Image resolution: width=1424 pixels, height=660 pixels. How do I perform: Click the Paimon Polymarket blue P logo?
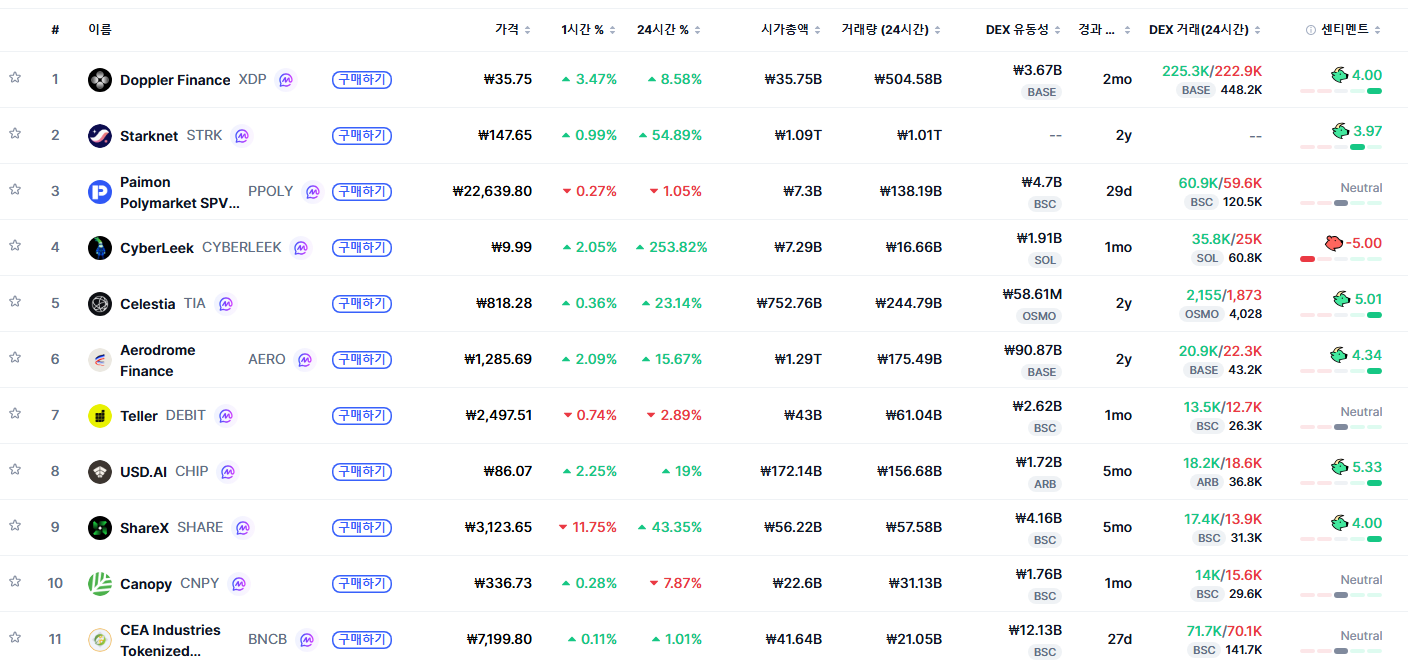coord(100,192)
